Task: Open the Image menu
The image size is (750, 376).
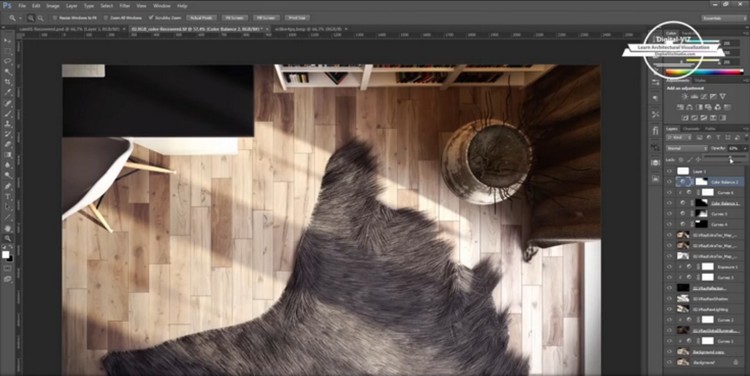Action: (53, 6)
